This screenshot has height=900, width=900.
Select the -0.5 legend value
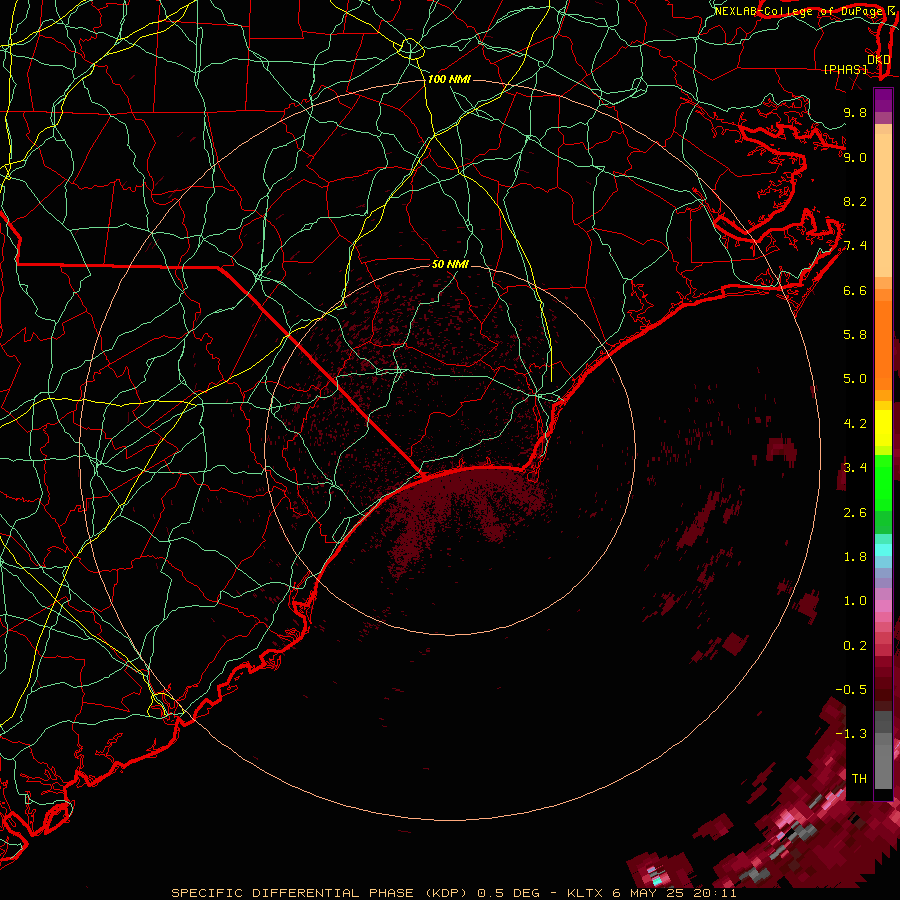point(851,690)
